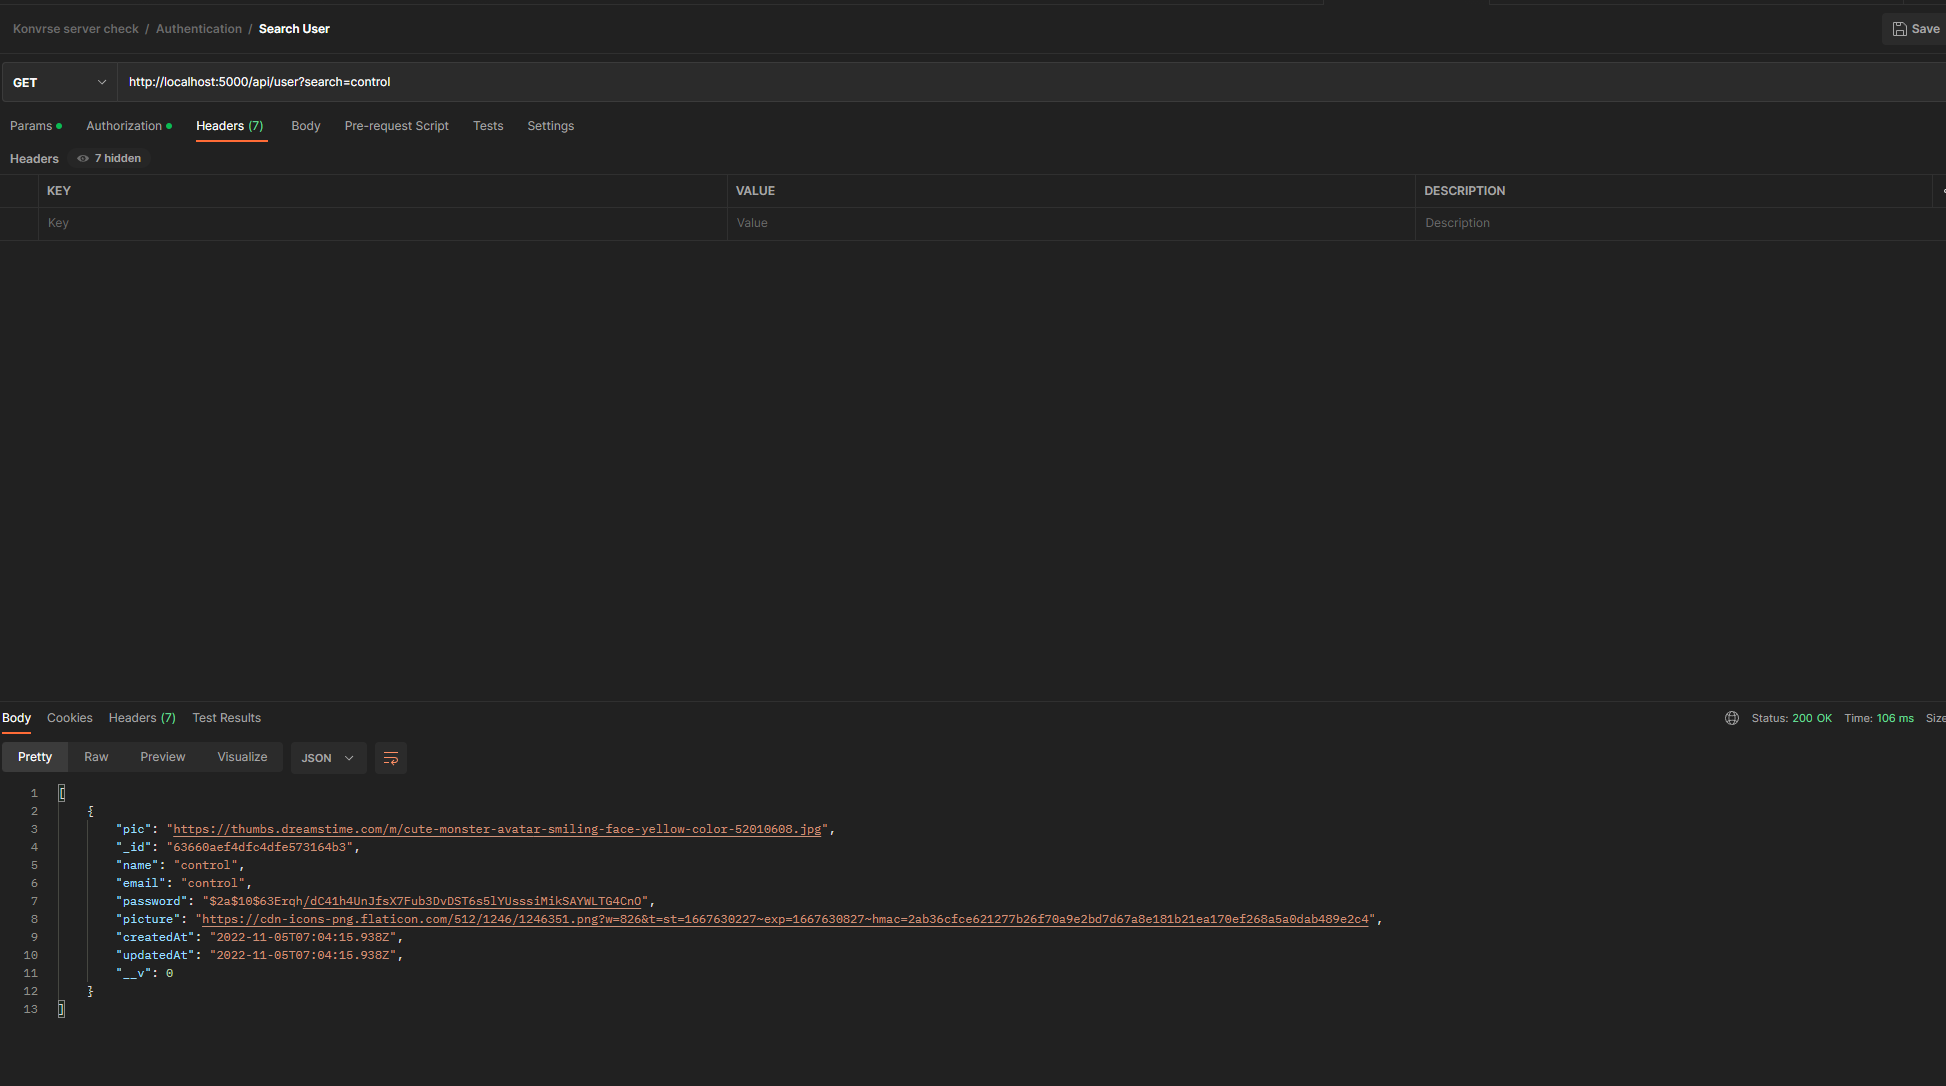
Task: Switch response view to Preview
Action: (x=162, y=757)
